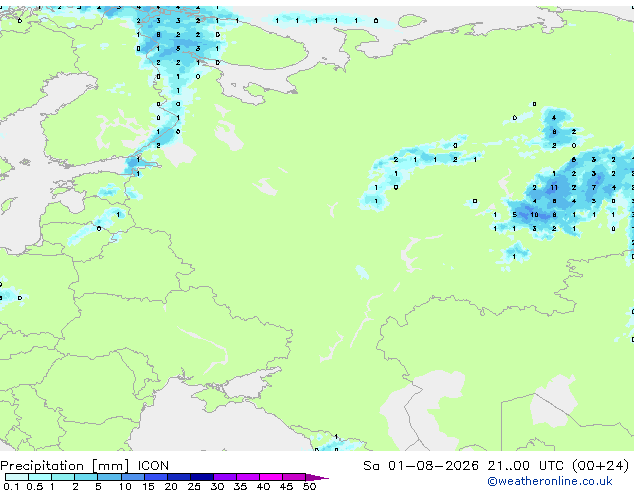Pick the 20–25 mm legend swatch
This screenshot has height=490, width=634.
tap(178, 477)
